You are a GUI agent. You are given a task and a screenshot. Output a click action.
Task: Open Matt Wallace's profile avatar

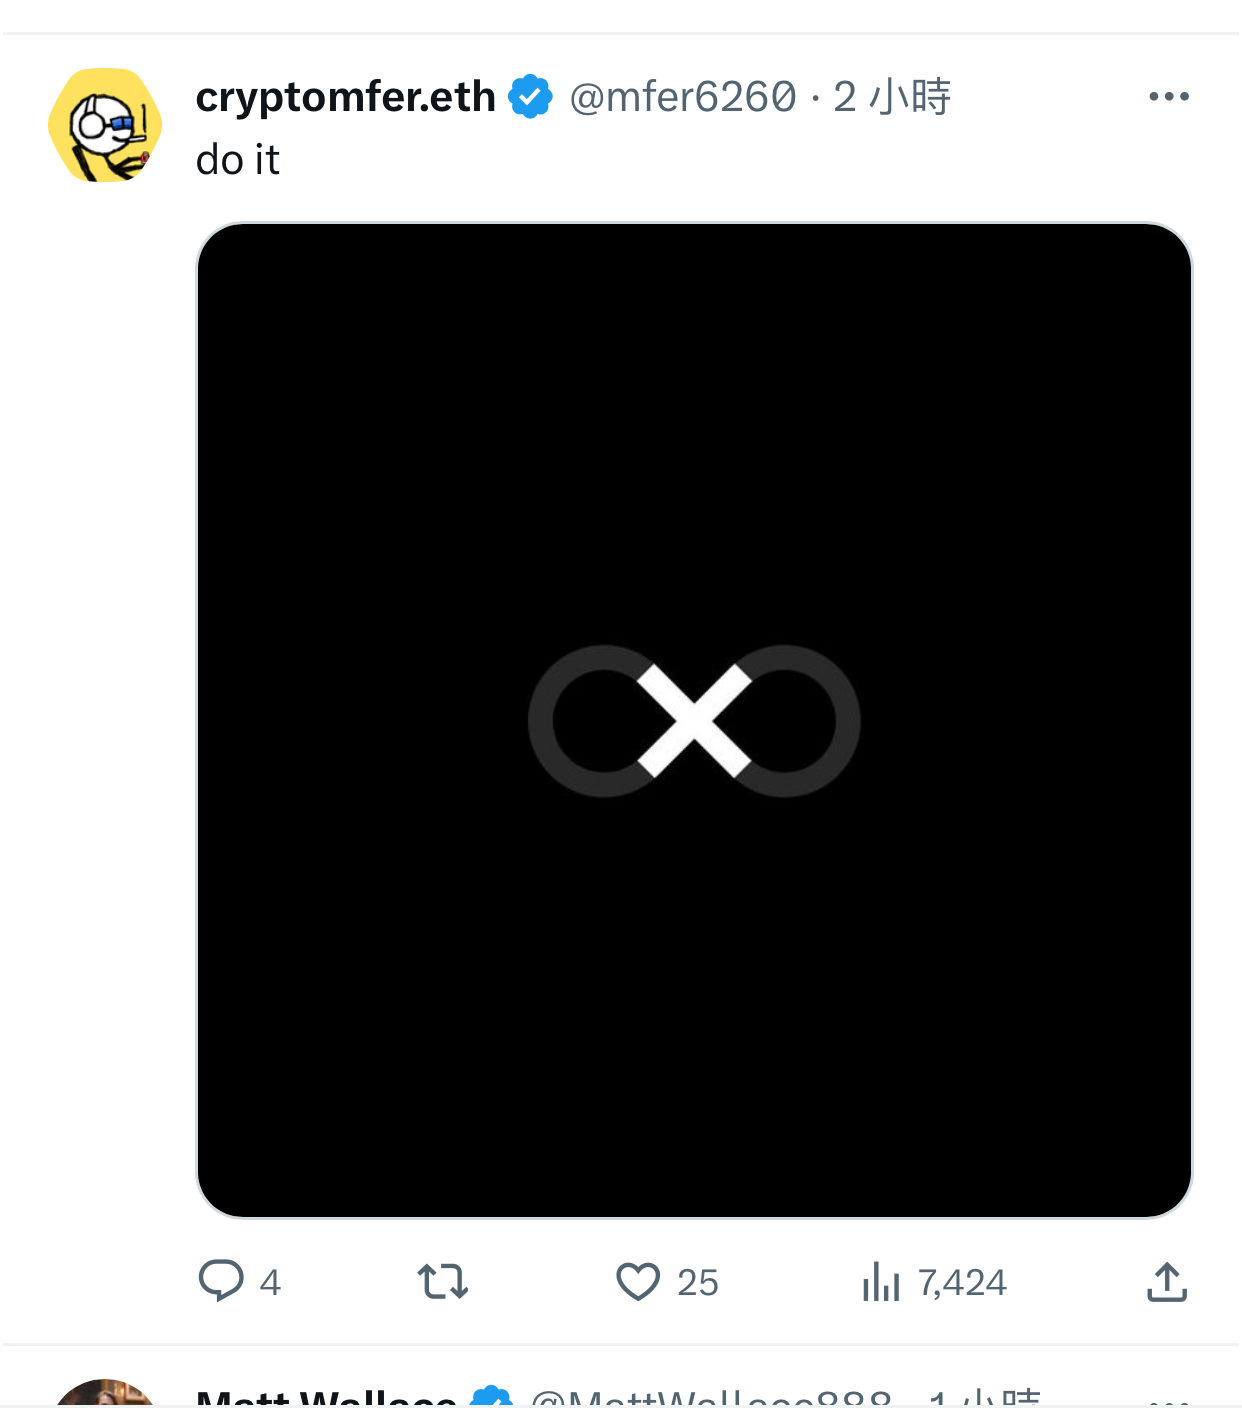pos(105,1396)
